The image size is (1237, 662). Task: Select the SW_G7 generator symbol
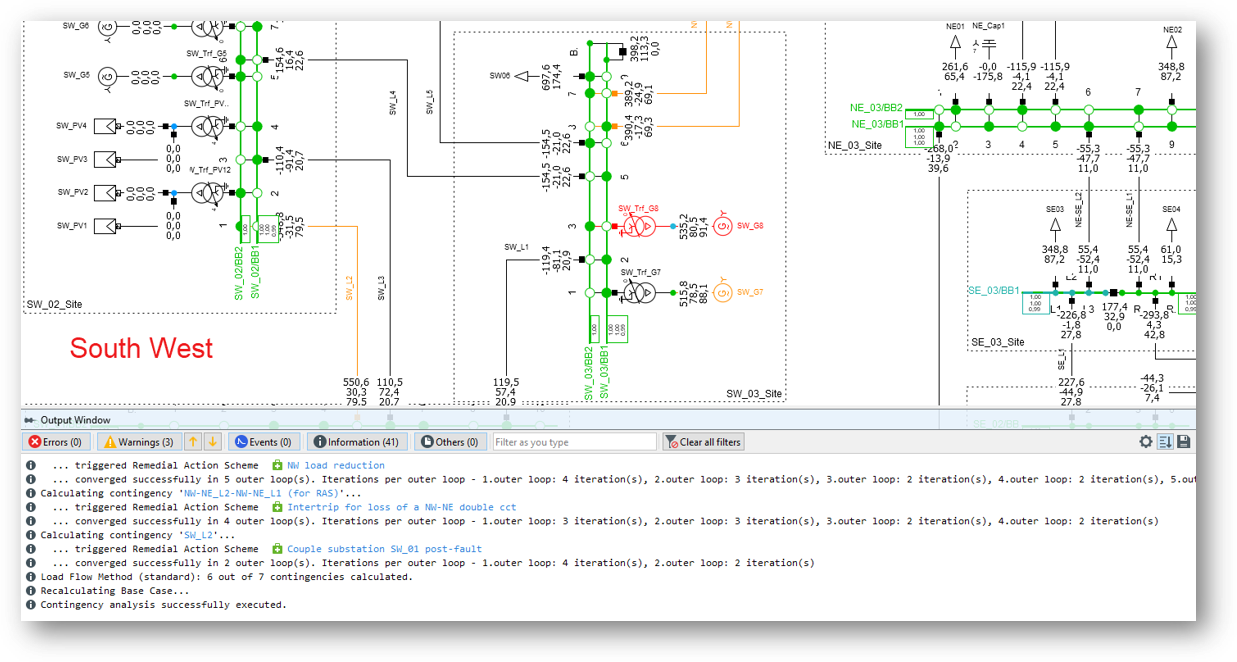[x=720, y=293]
